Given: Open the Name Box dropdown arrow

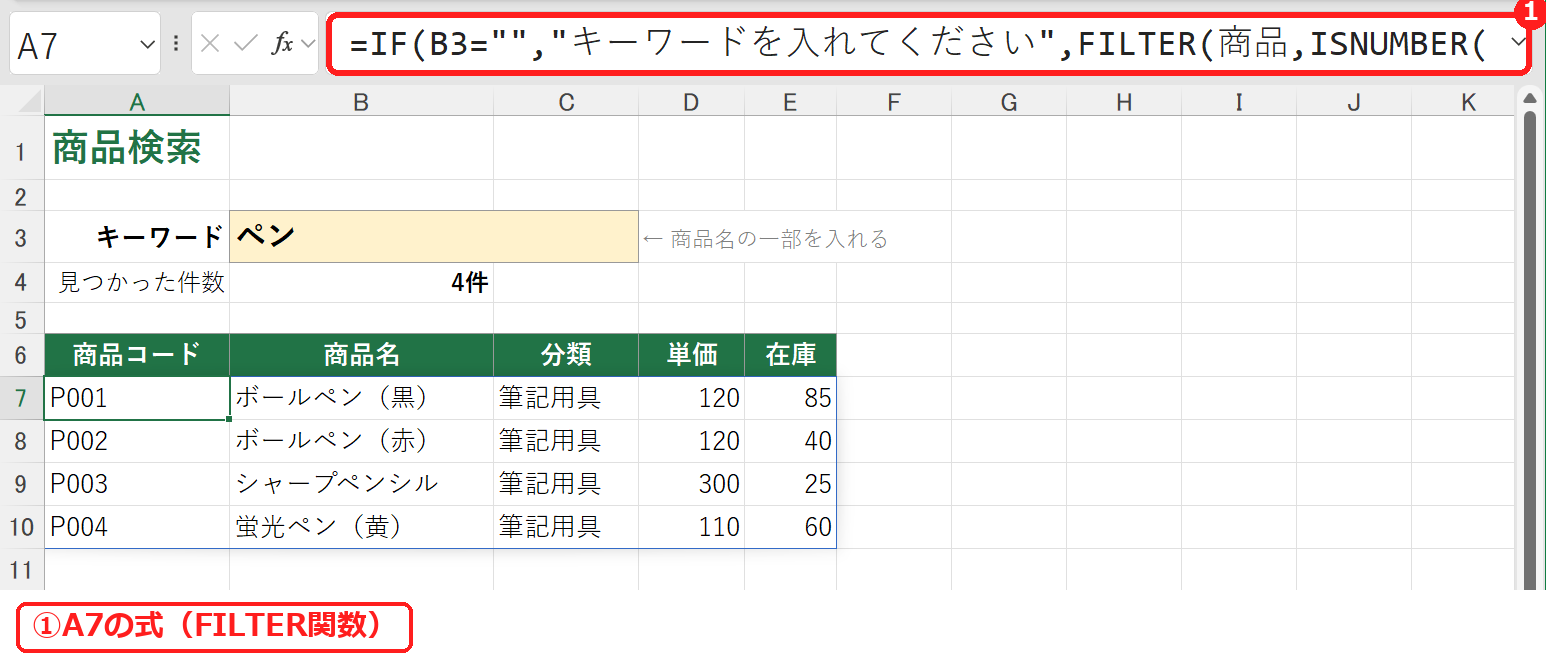Looking at the screenshot, I should pyautogui.click(x=147, y=44).
